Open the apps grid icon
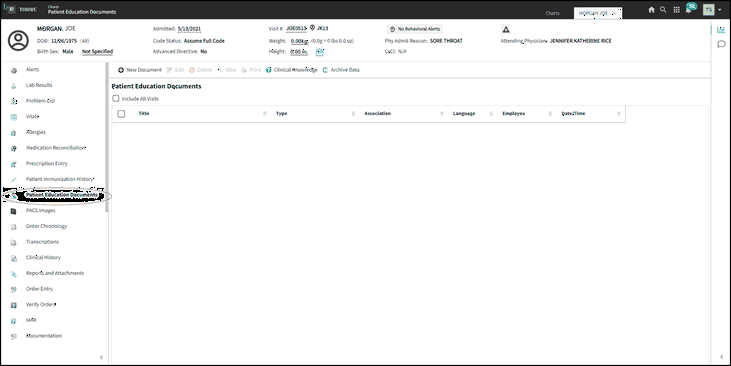Screen dimensions: 731x366 tap(676, 10)
